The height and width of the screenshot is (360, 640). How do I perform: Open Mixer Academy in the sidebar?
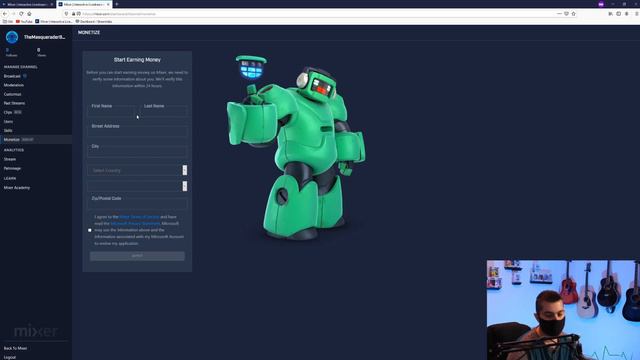coord(17,187)
